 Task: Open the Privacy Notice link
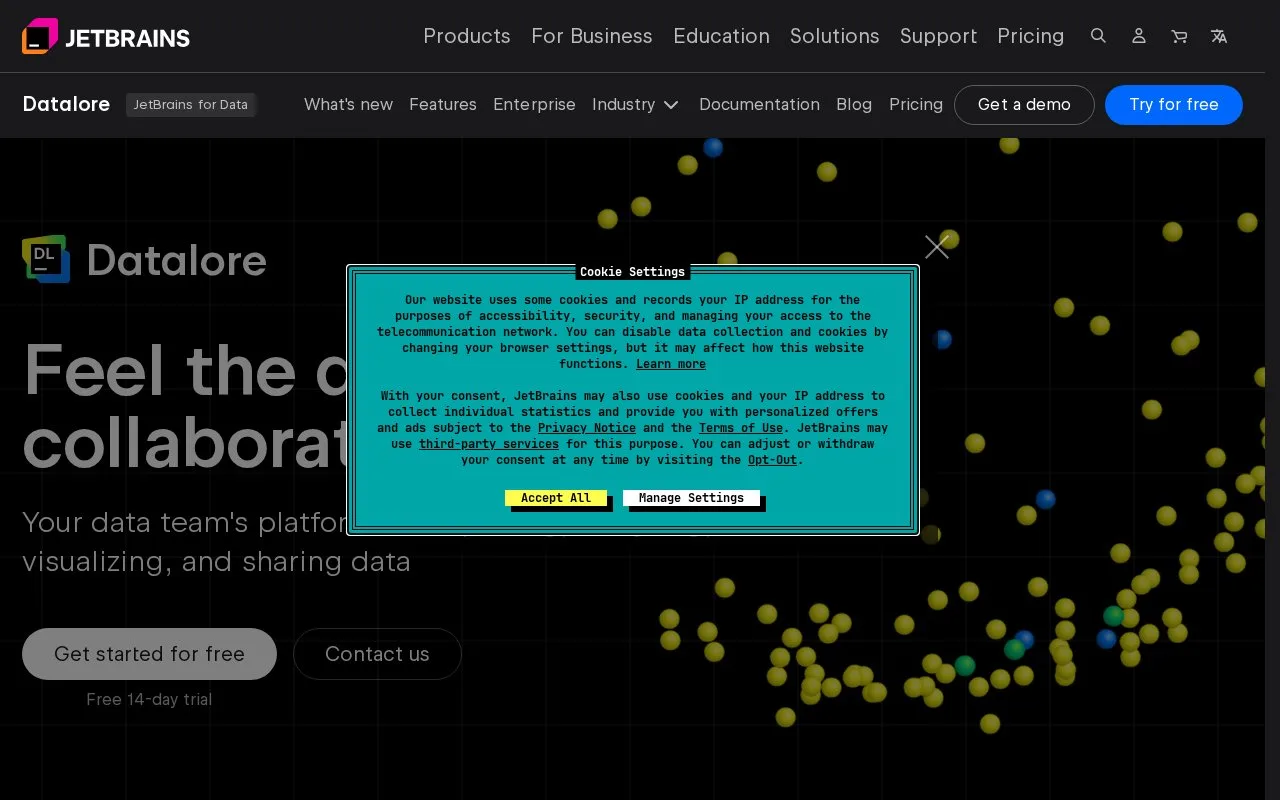[587, 428]
